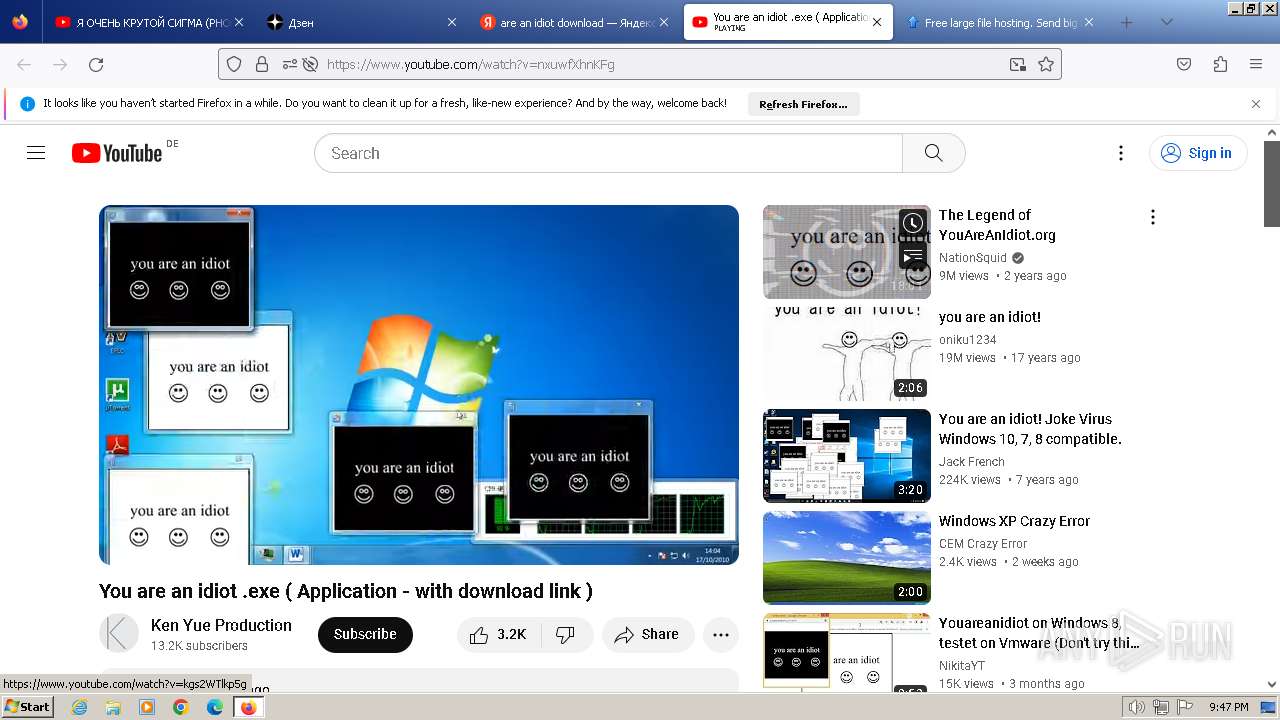Viewport: 1280px width, 720px height.
Task: Open options for The Legend of YouAreAnIdiot.org video
Action: (x=1153, y=217)
